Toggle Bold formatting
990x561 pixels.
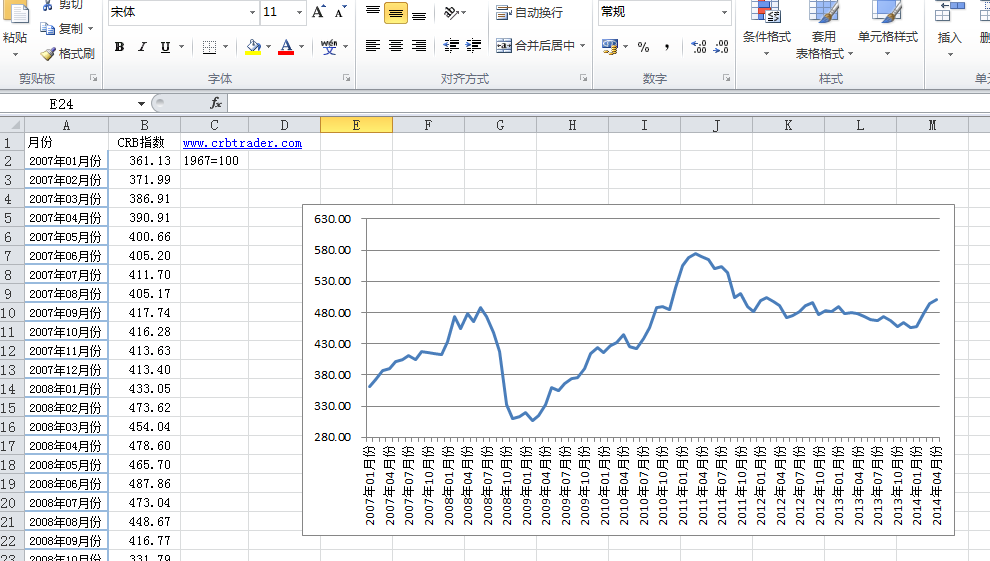[119, 47]
